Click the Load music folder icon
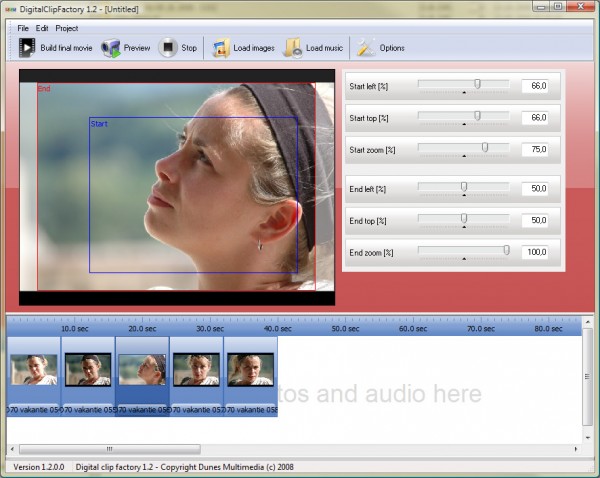This screenshot has height=478, width=600. 292,47
